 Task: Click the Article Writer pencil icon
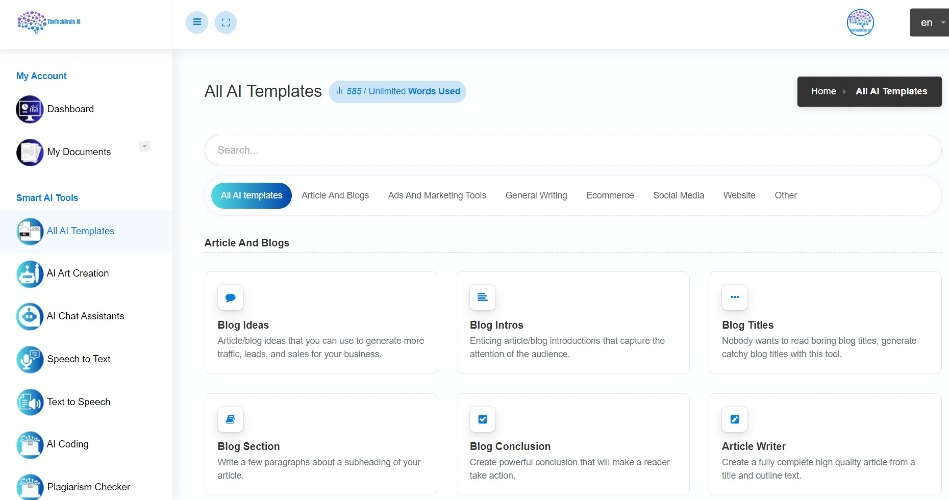click(734, 419)
